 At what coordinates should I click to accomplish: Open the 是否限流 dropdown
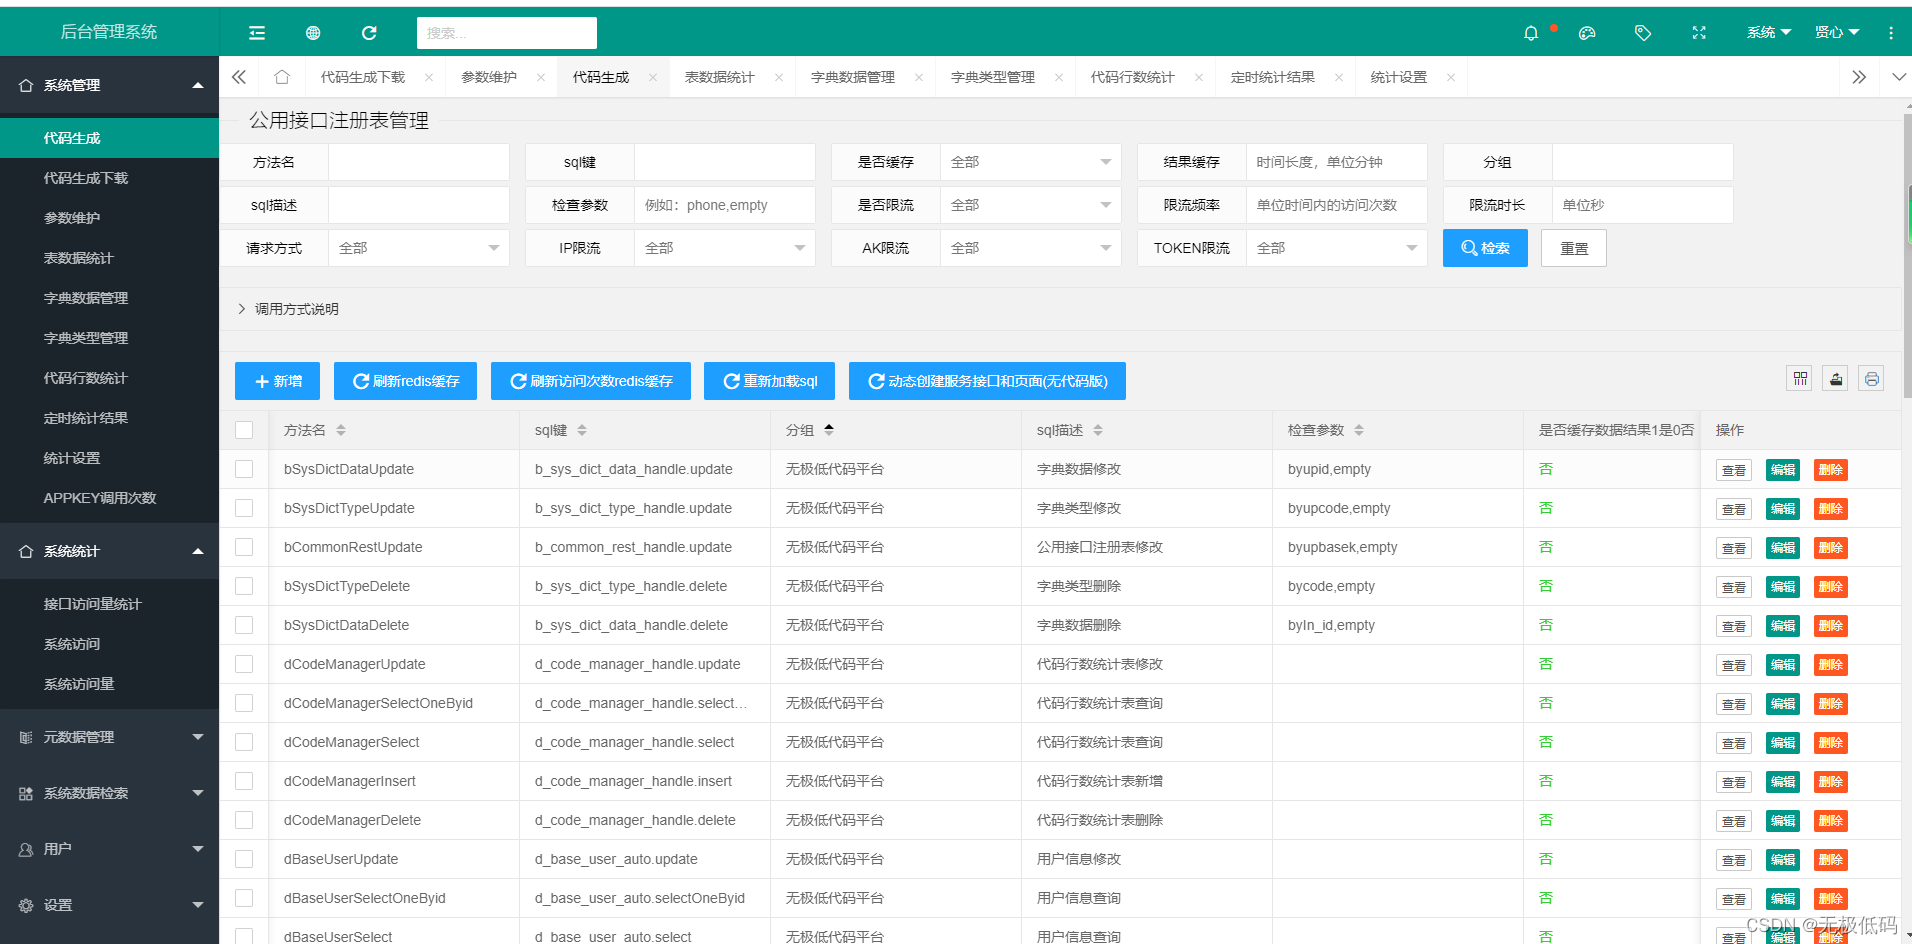pyautogui.click(x=1030, y=205)
